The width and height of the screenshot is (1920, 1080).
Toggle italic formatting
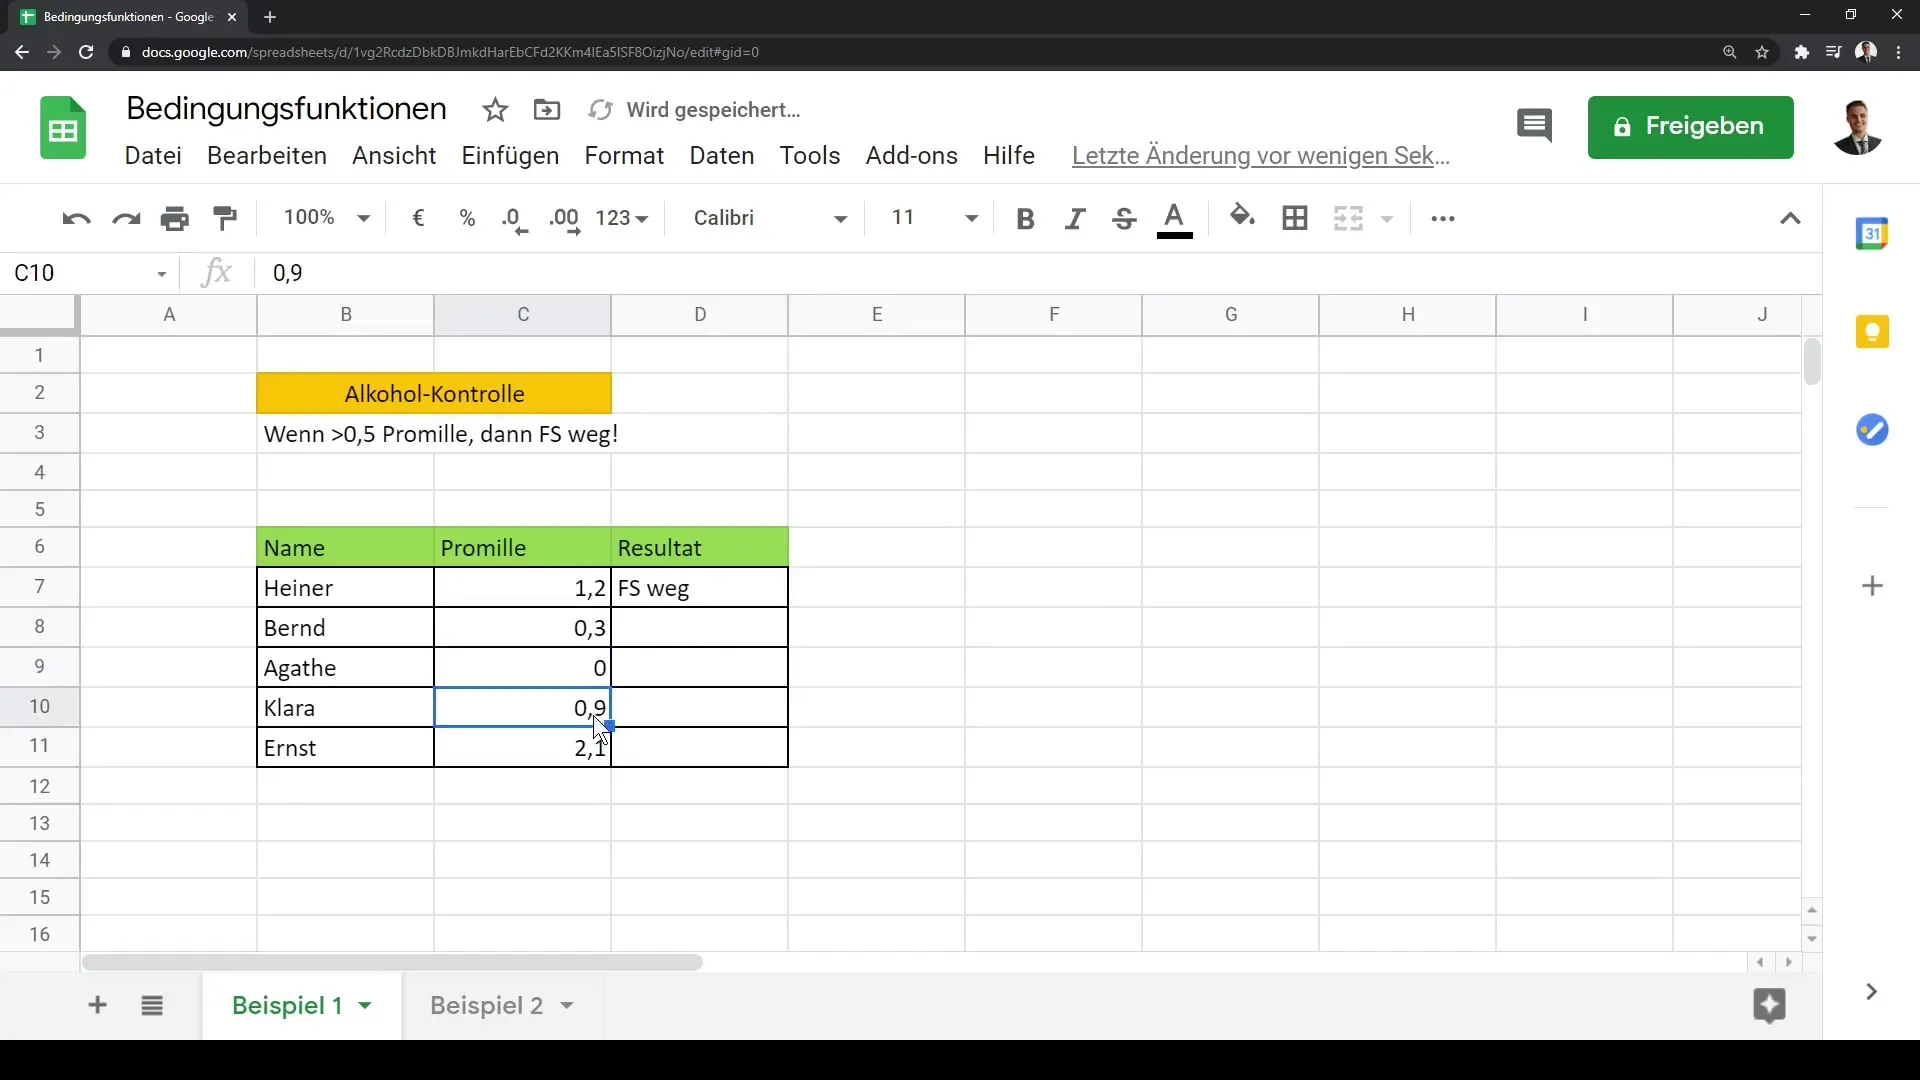(1075, 219)
